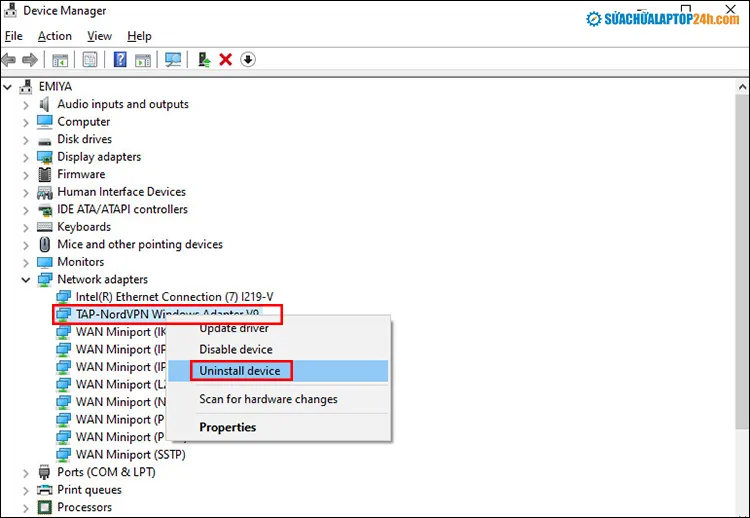Screen dimensions: 750x518
Task: Click the Properties toolbar icon
Action: click(x=90, y=60)
